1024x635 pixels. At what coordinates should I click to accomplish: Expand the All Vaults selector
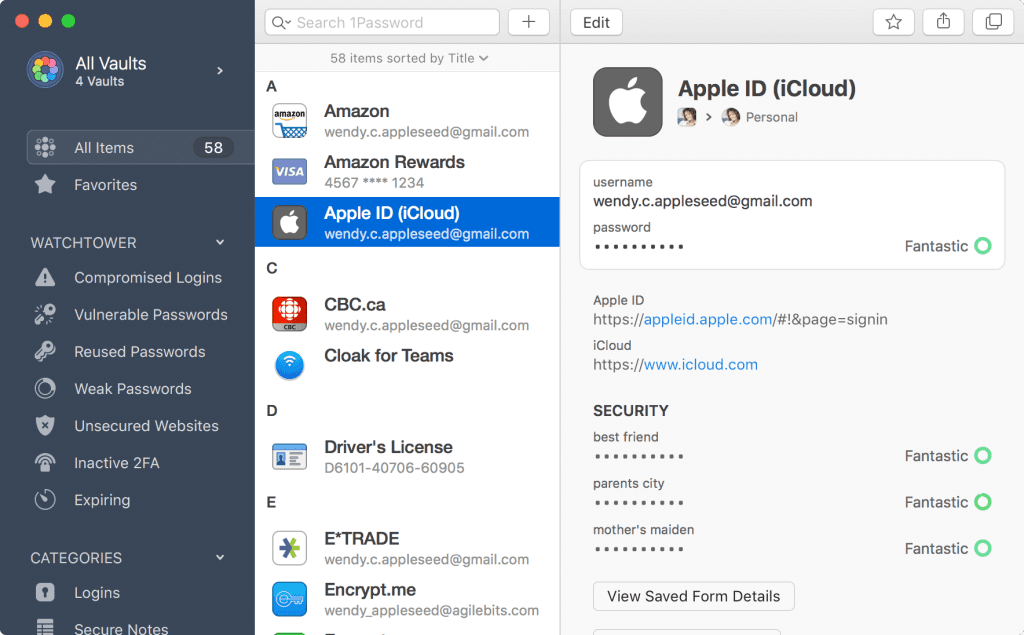(x=218, y=71)
